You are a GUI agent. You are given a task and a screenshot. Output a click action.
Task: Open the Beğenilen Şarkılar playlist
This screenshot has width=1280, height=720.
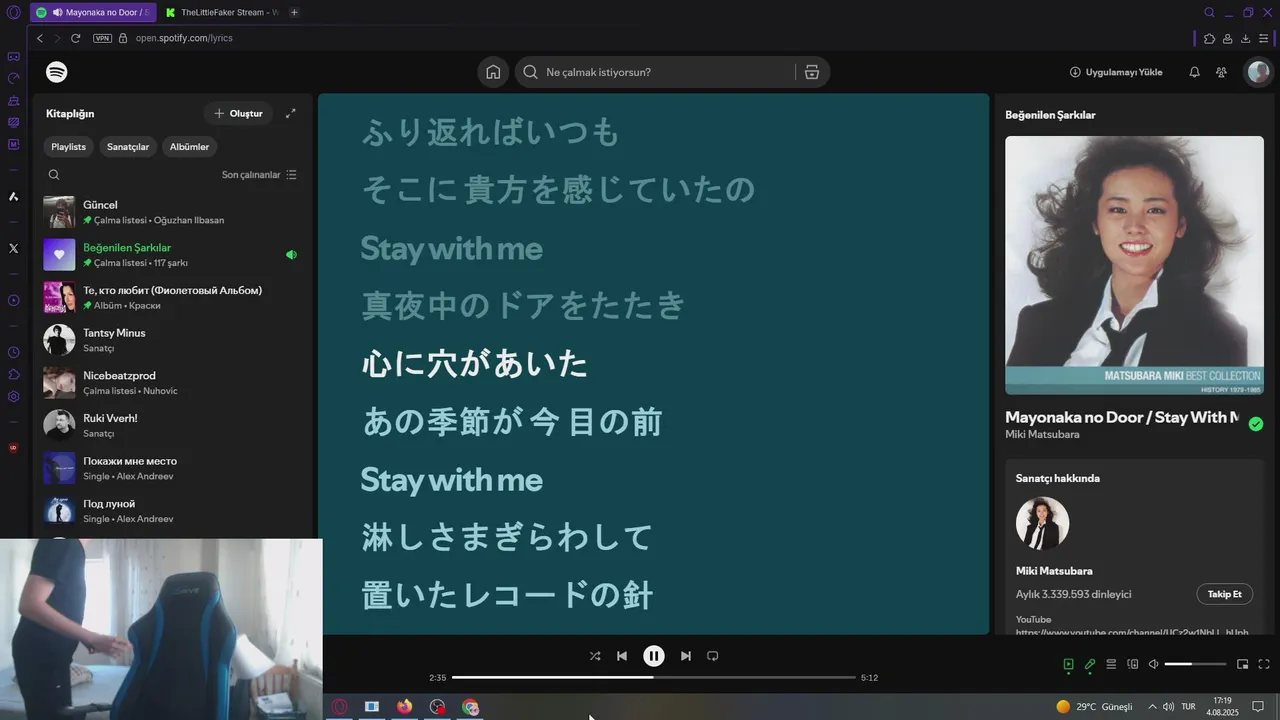(172, 255)
